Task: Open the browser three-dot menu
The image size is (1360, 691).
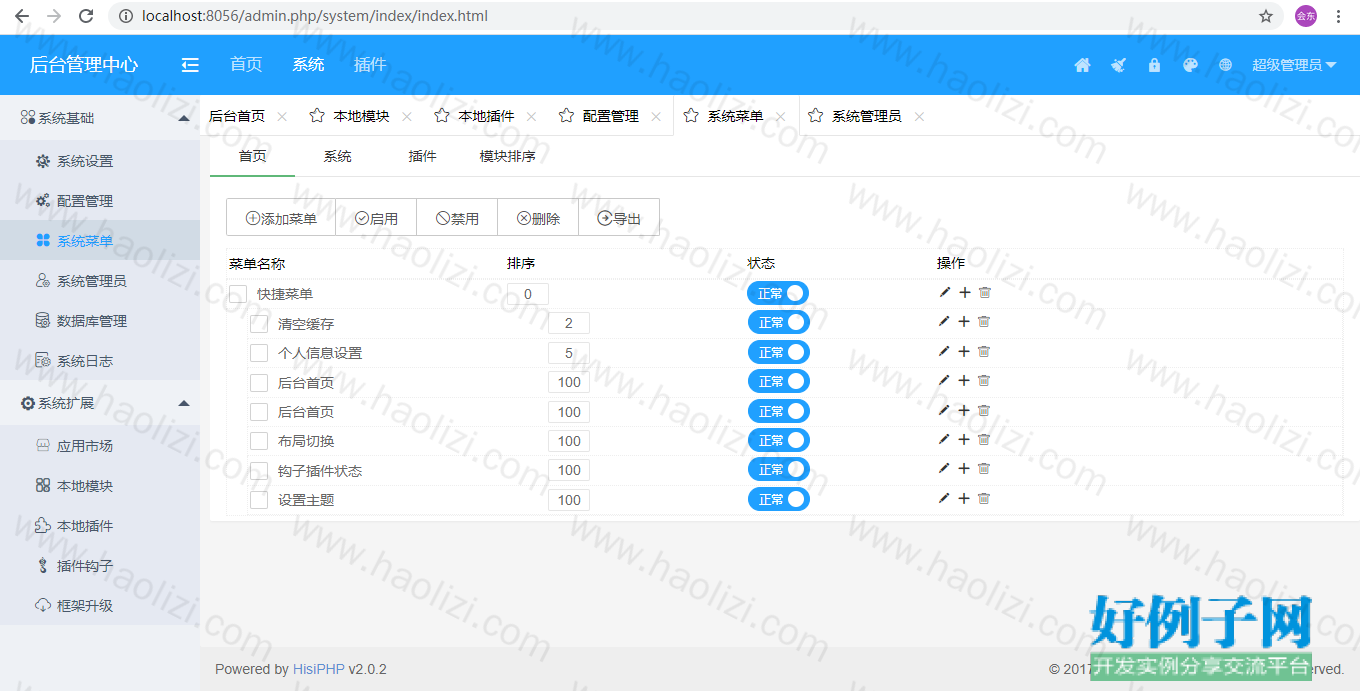Action: tap(1338, 16)
